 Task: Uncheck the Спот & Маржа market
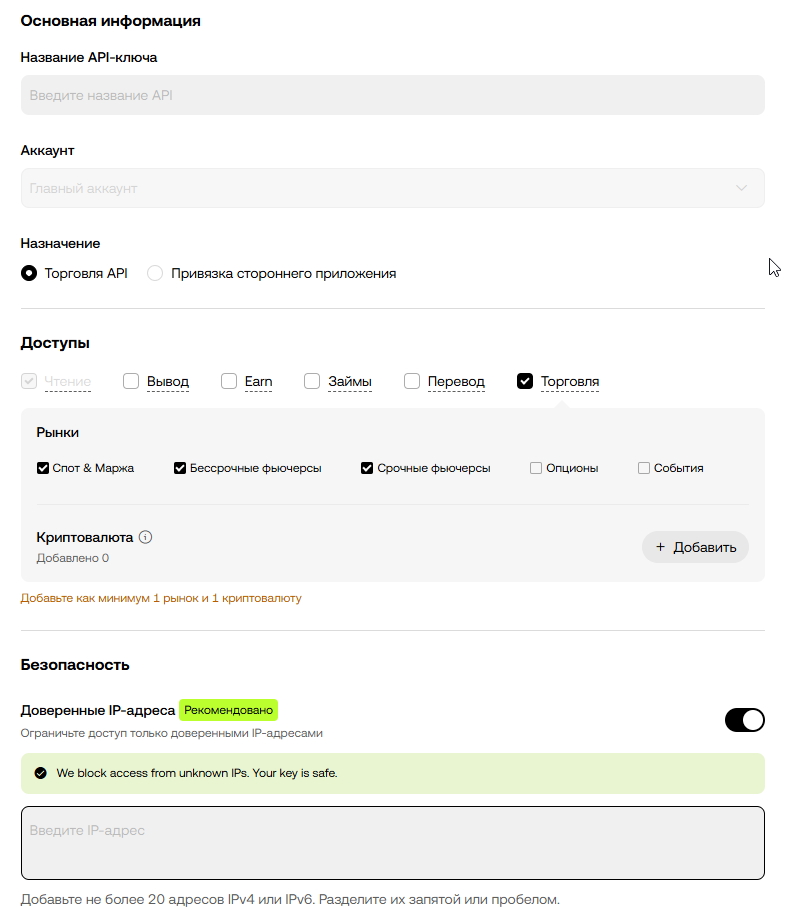(x=43, y=468)
